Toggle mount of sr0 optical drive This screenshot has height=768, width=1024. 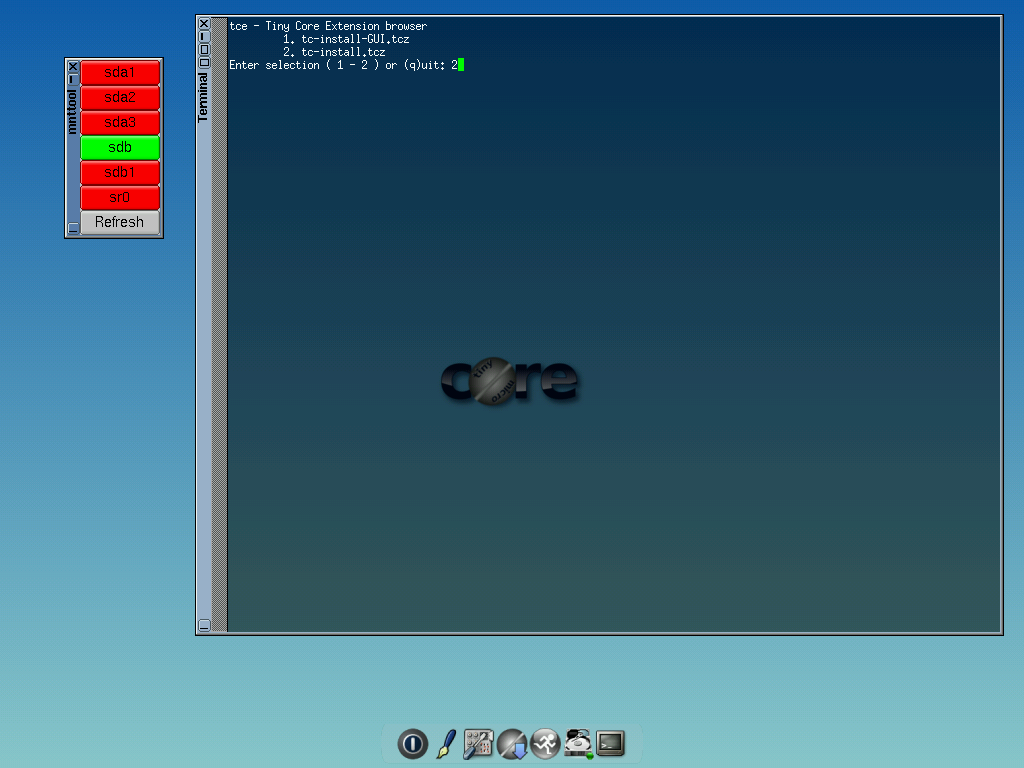point(120,197)
